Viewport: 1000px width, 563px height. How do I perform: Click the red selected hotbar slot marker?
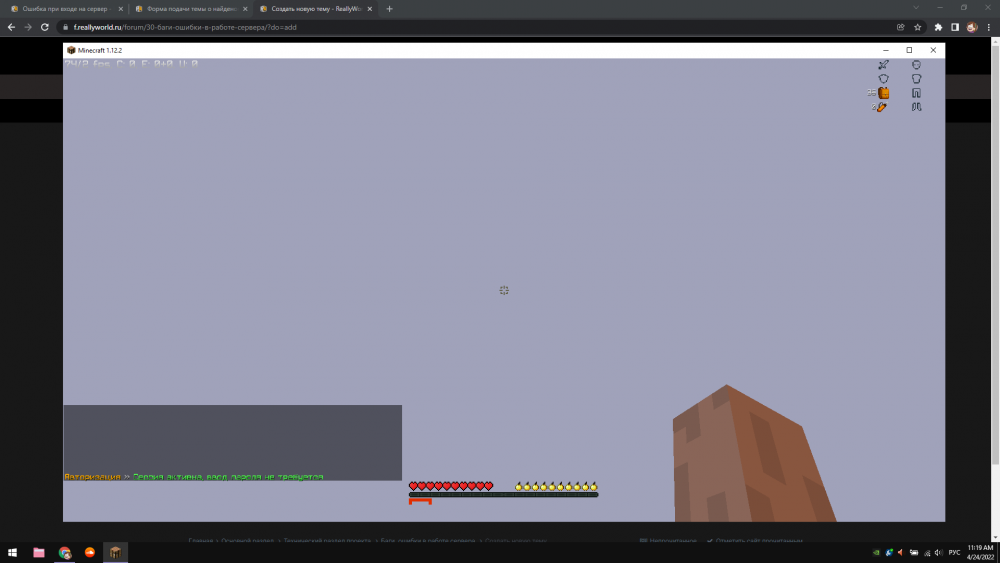420,501
